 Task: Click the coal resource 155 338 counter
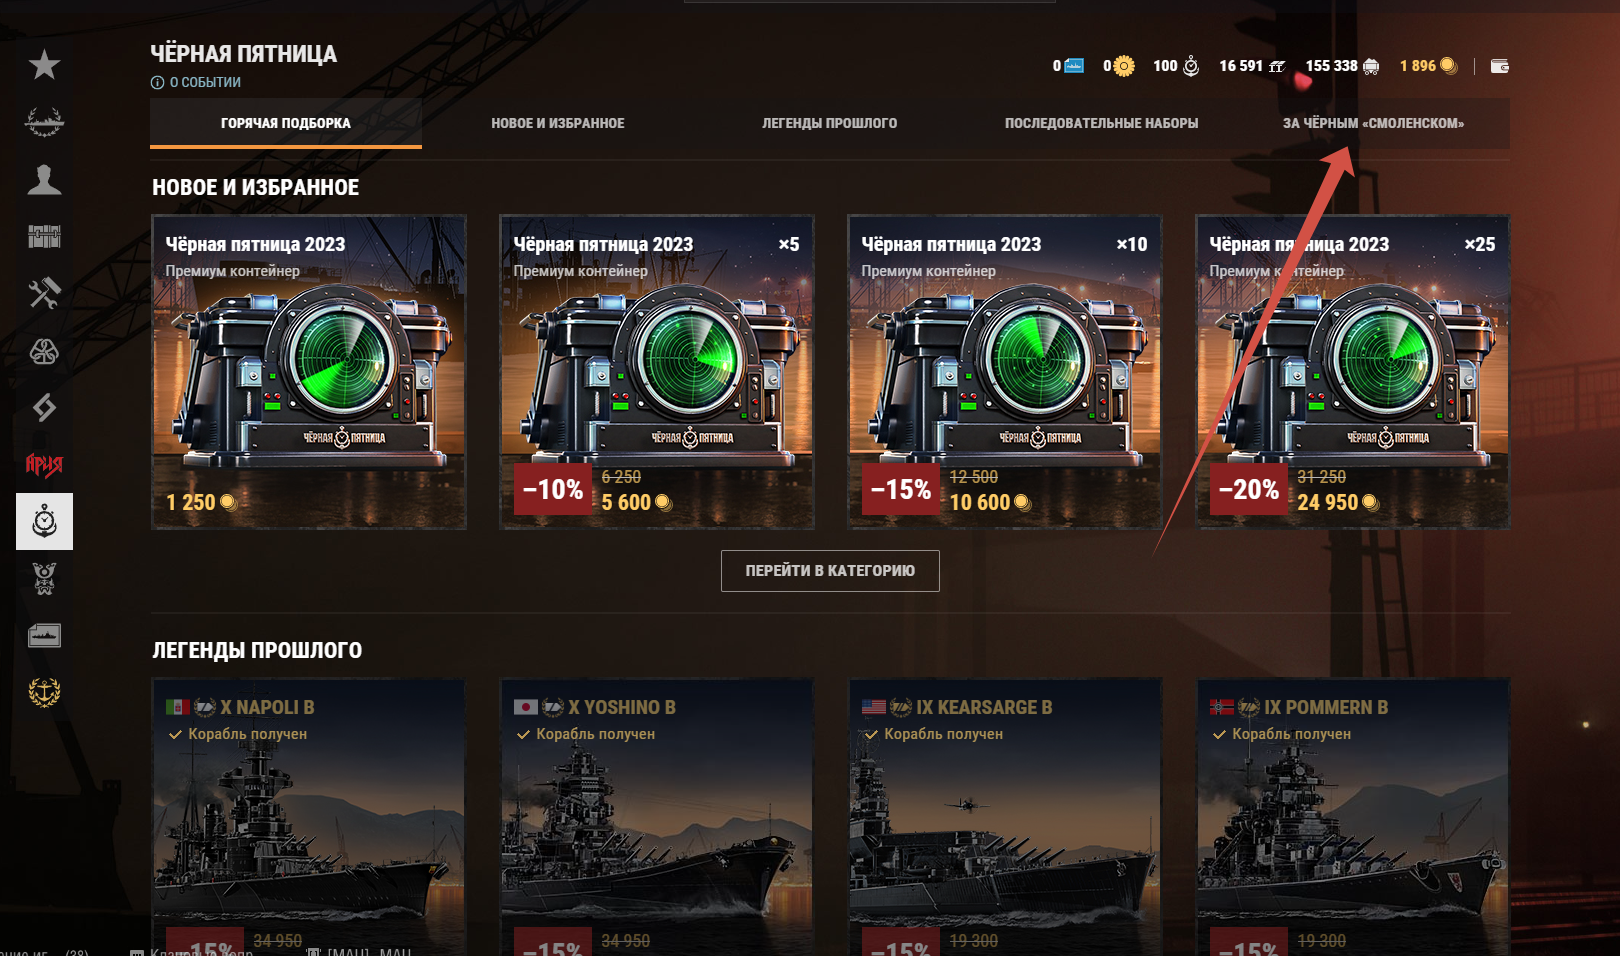(x=1342, y=66)
